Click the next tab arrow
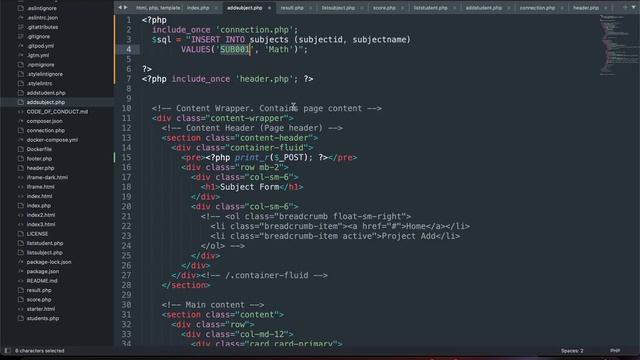The image size is (640, 360). click(125, 7)
